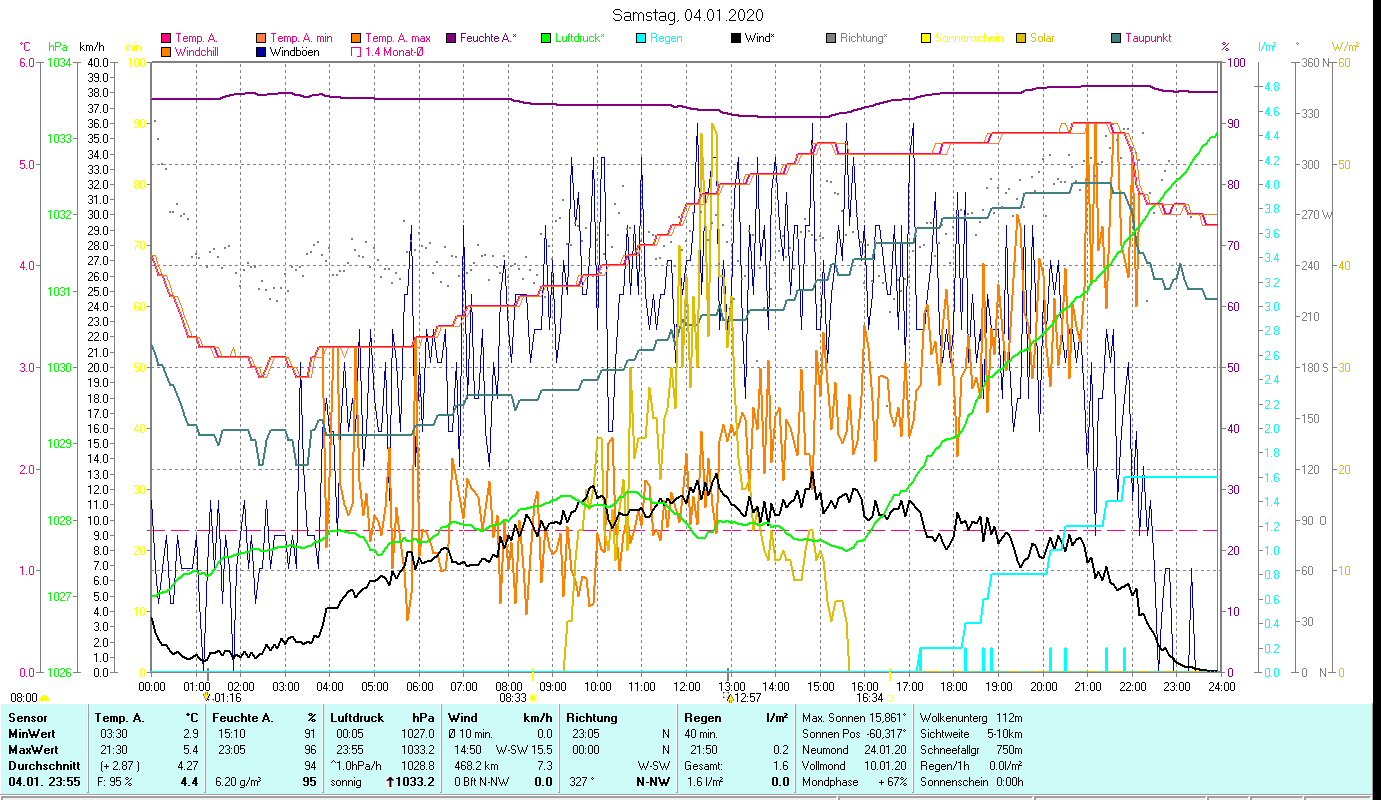Viewport: 1381px width, 800px height.
Task: Click the dark blue Windböen legend square
Action: tap(261, 52)
